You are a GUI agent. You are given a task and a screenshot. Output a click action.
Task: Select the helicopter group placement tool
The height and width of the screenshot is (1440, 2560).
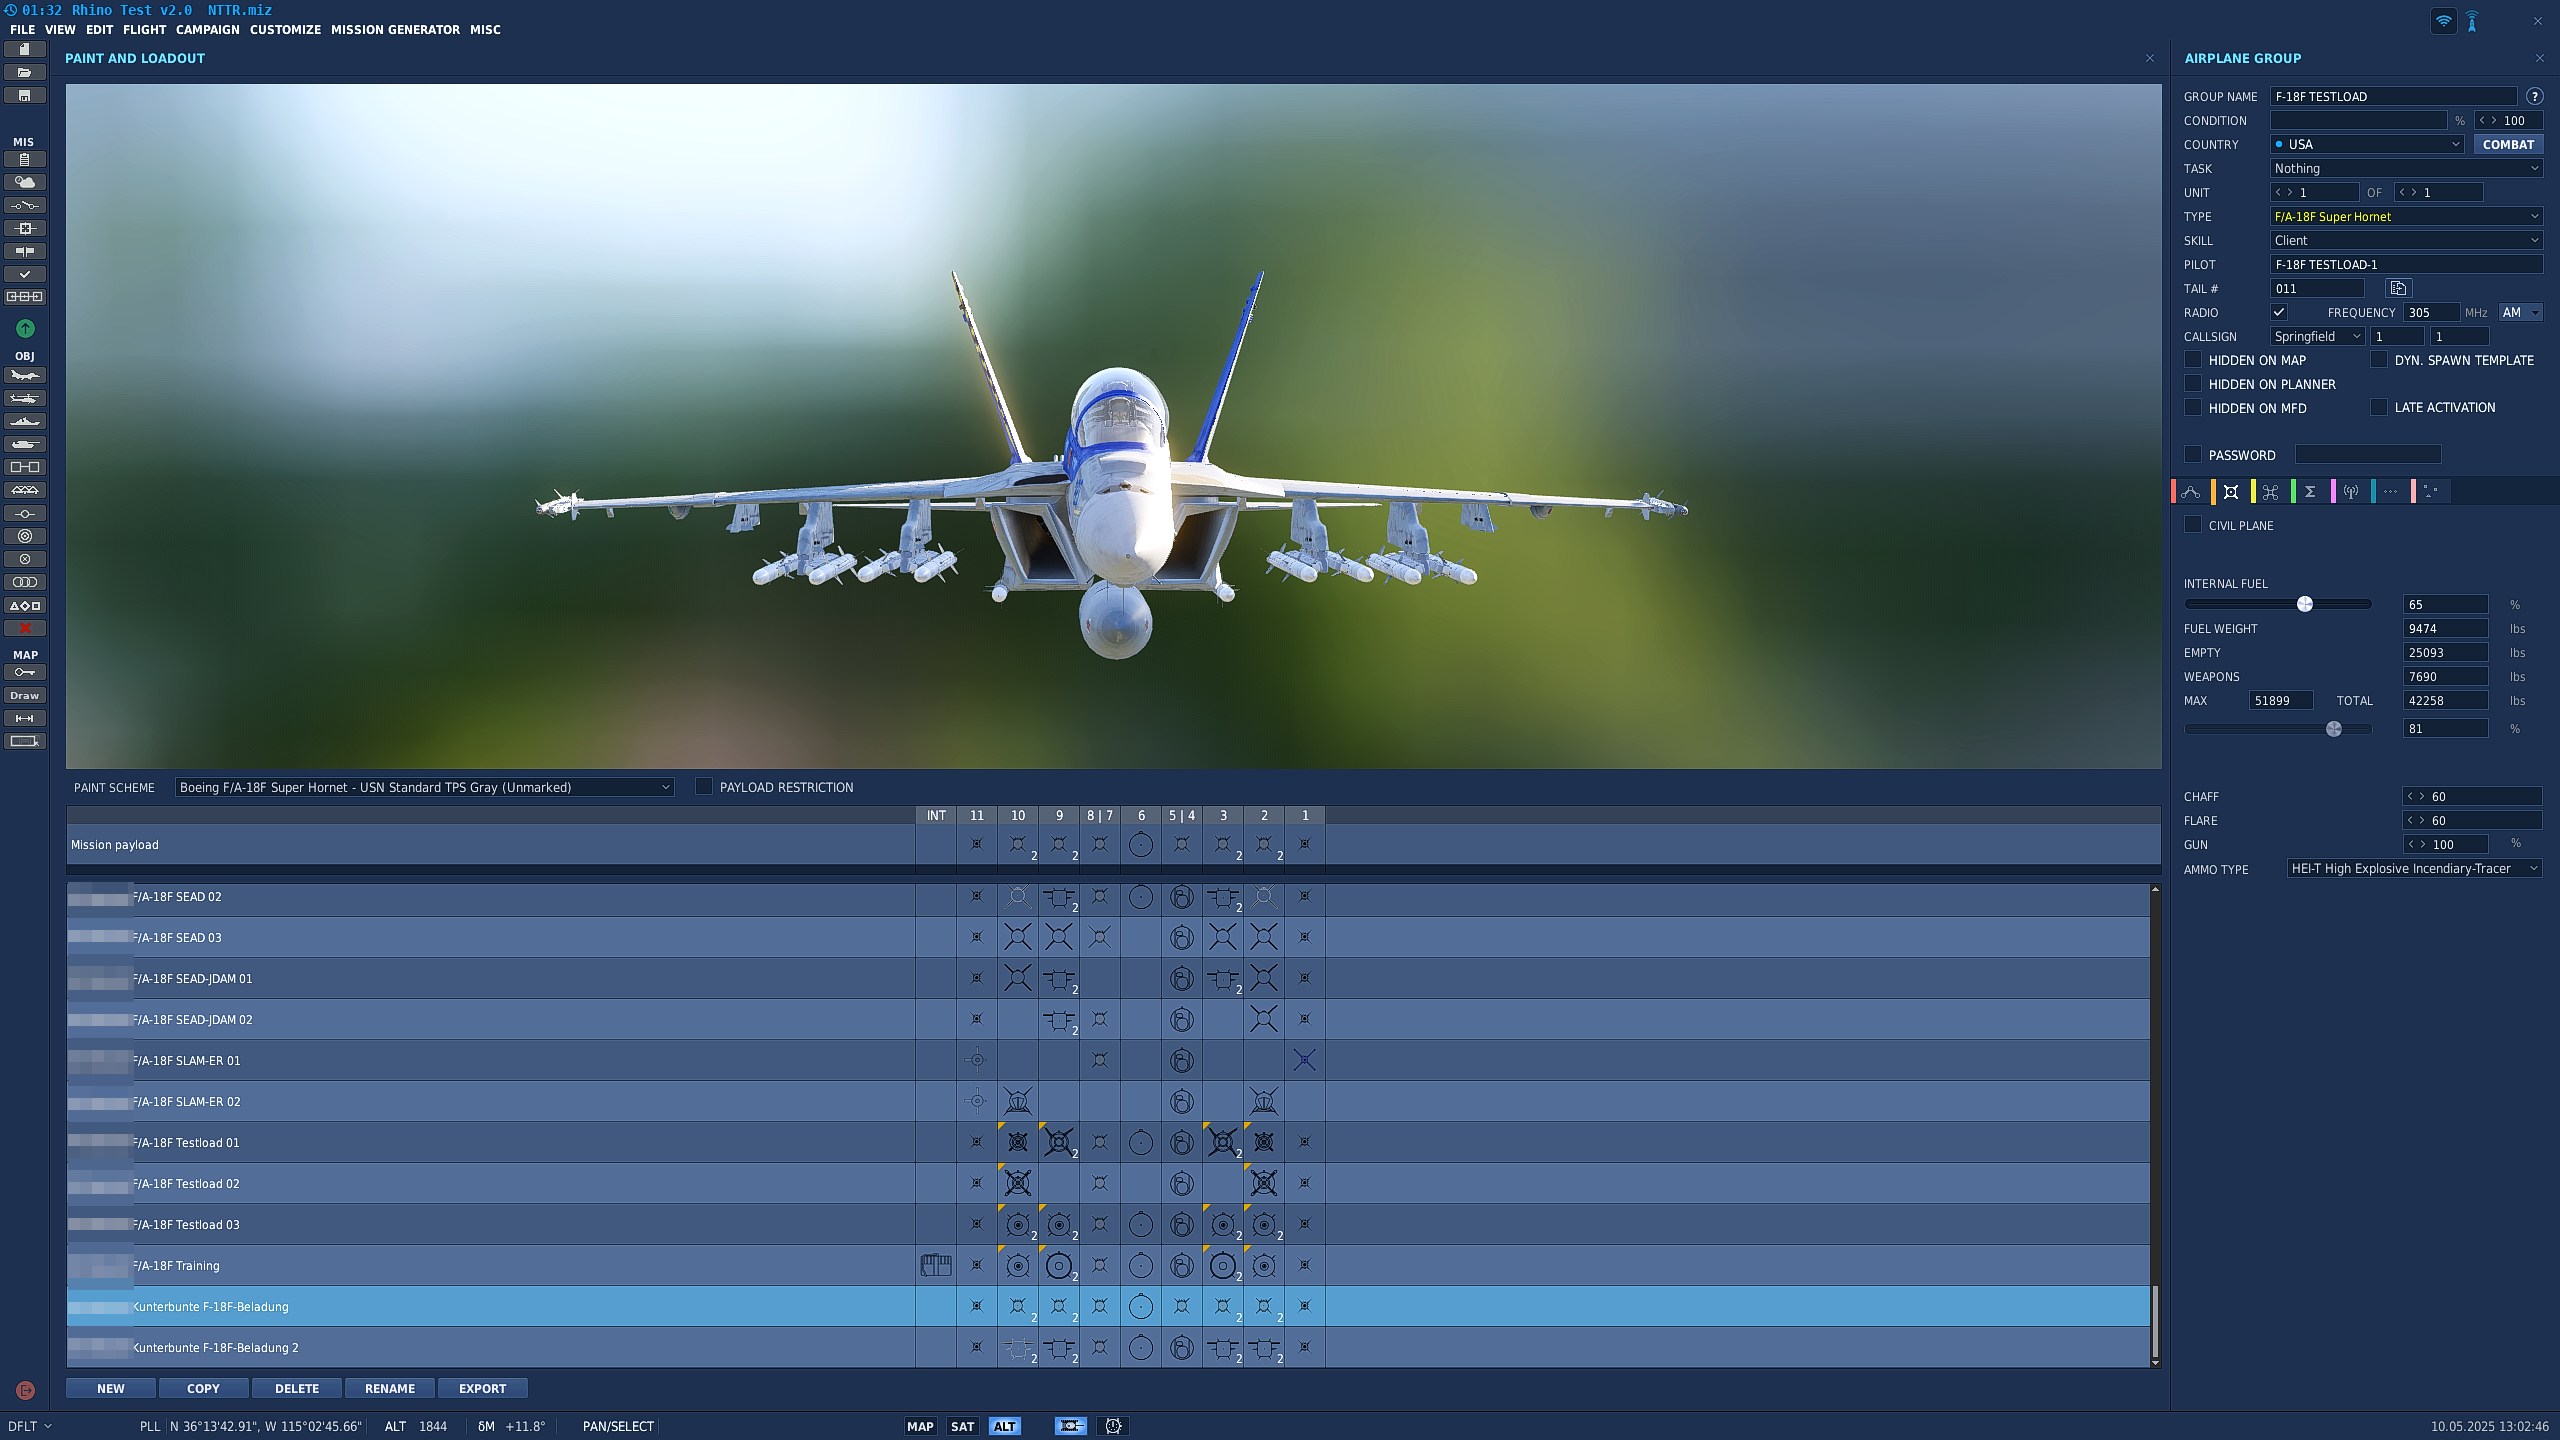coord(25,398)
